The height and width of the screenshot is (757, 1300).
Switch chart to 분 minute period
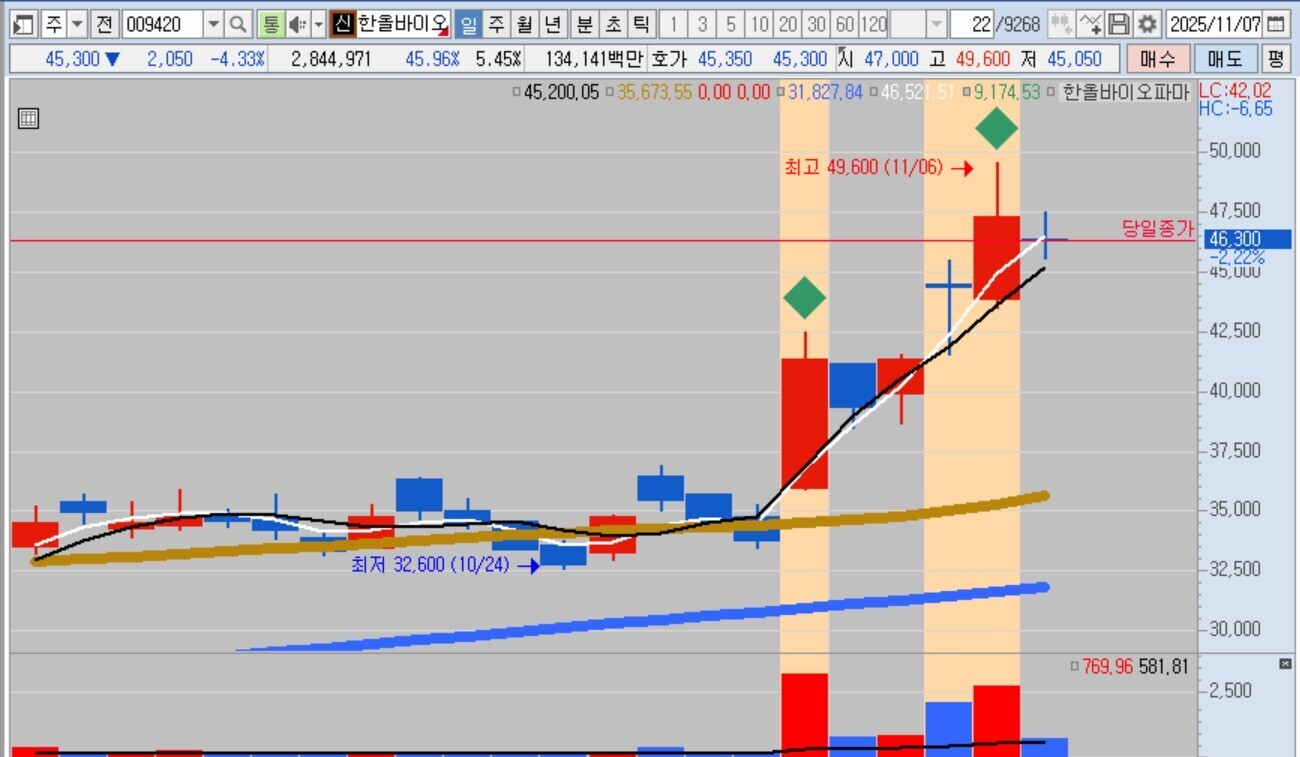(x=584, y=24)
